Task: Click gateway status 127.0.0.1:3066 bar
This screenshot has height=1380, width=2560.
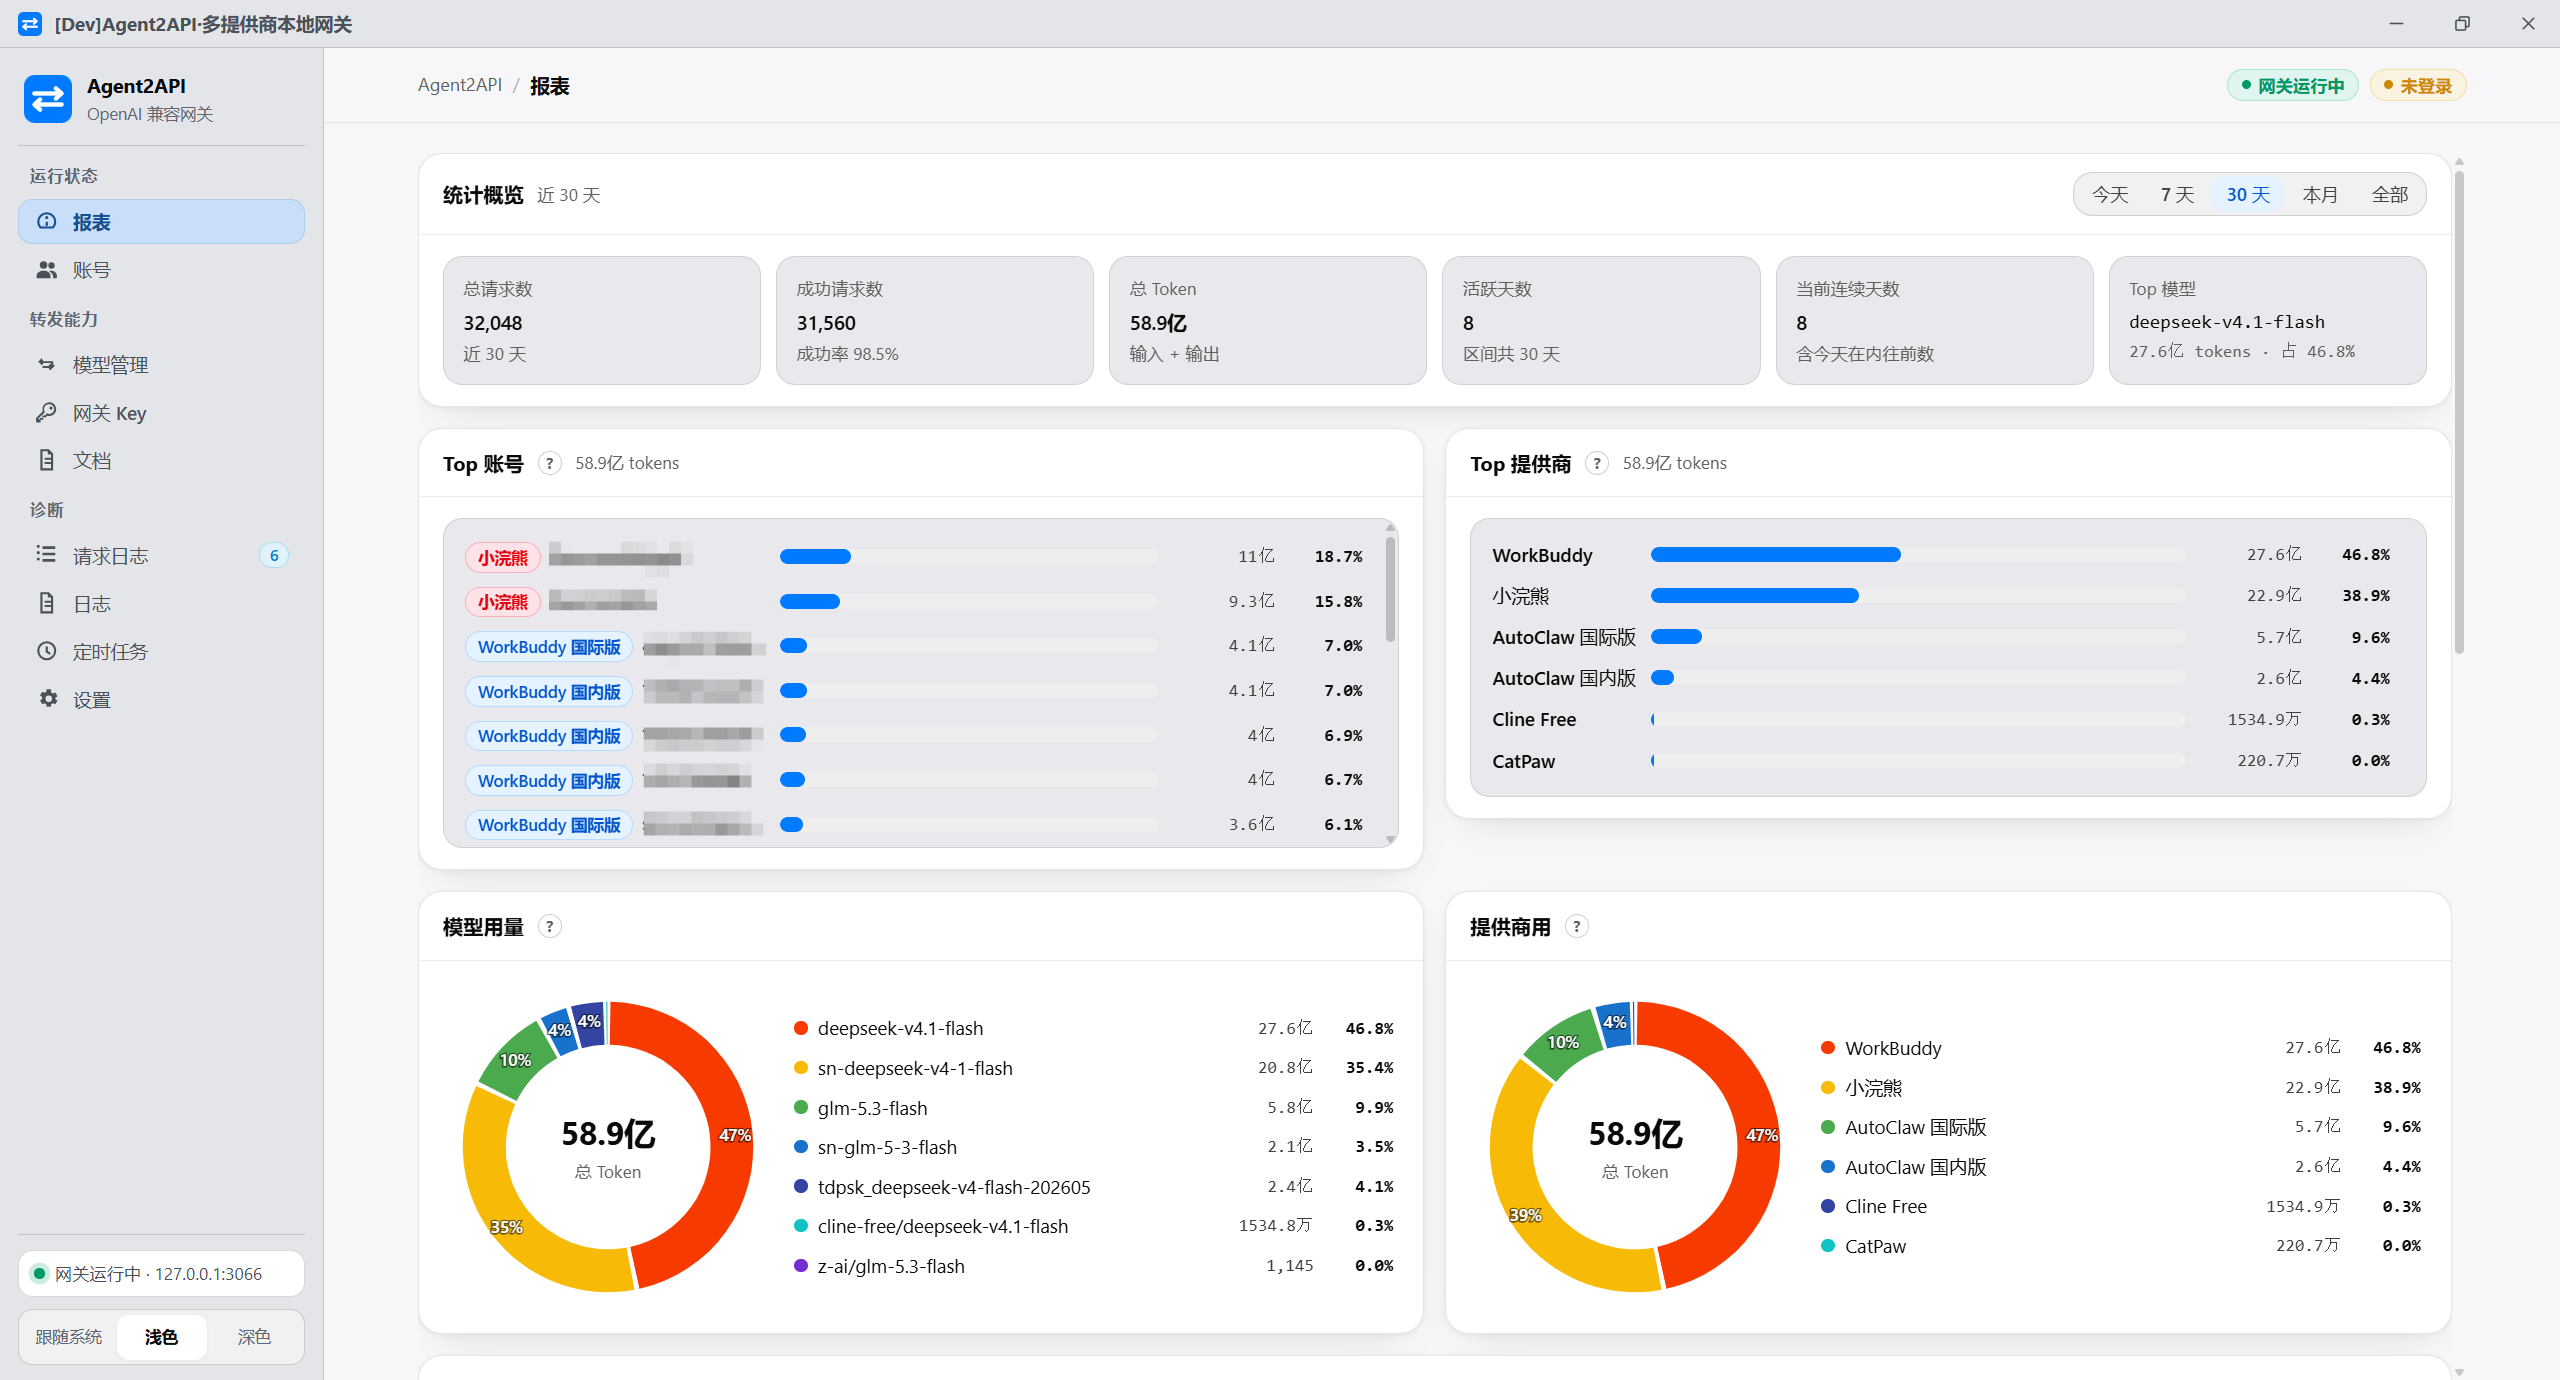Action: (162, 1273)
